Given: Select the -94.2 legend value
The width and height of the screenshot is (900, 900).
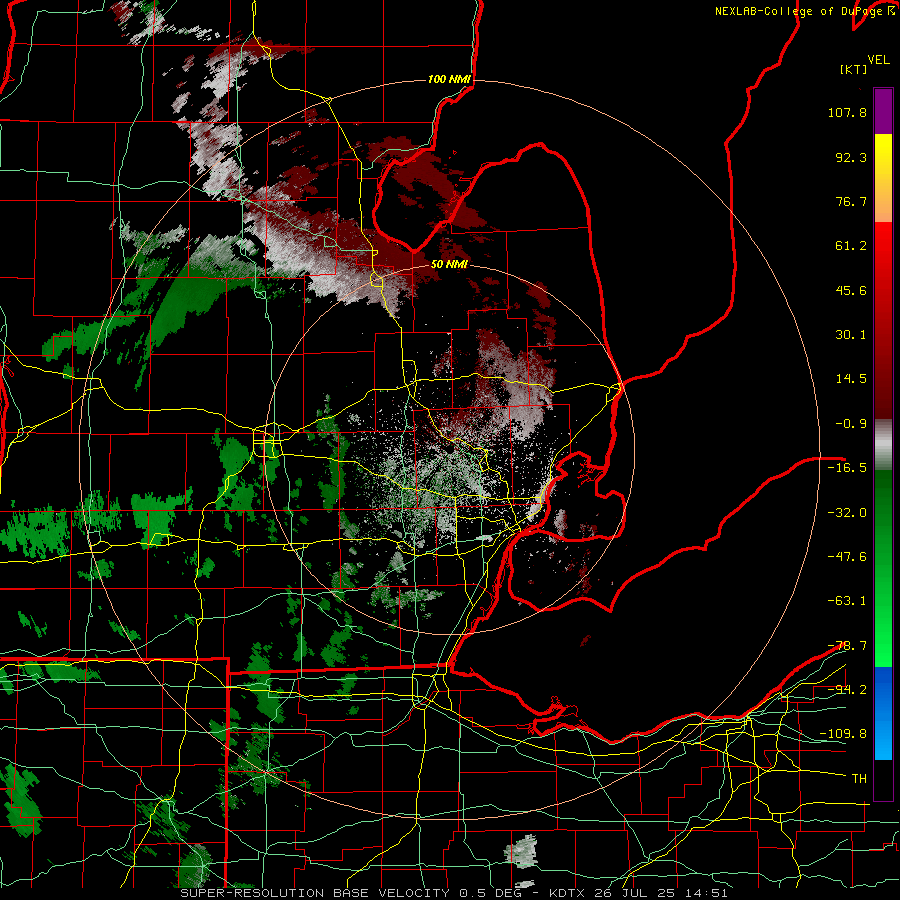Looking at the screenshot, I should point(847,689).
